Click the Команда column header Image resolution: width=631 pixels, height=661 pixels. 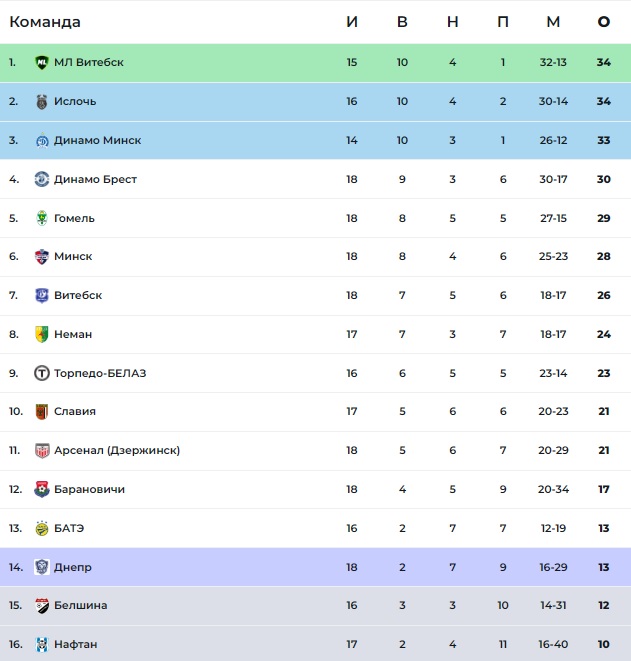45,22
